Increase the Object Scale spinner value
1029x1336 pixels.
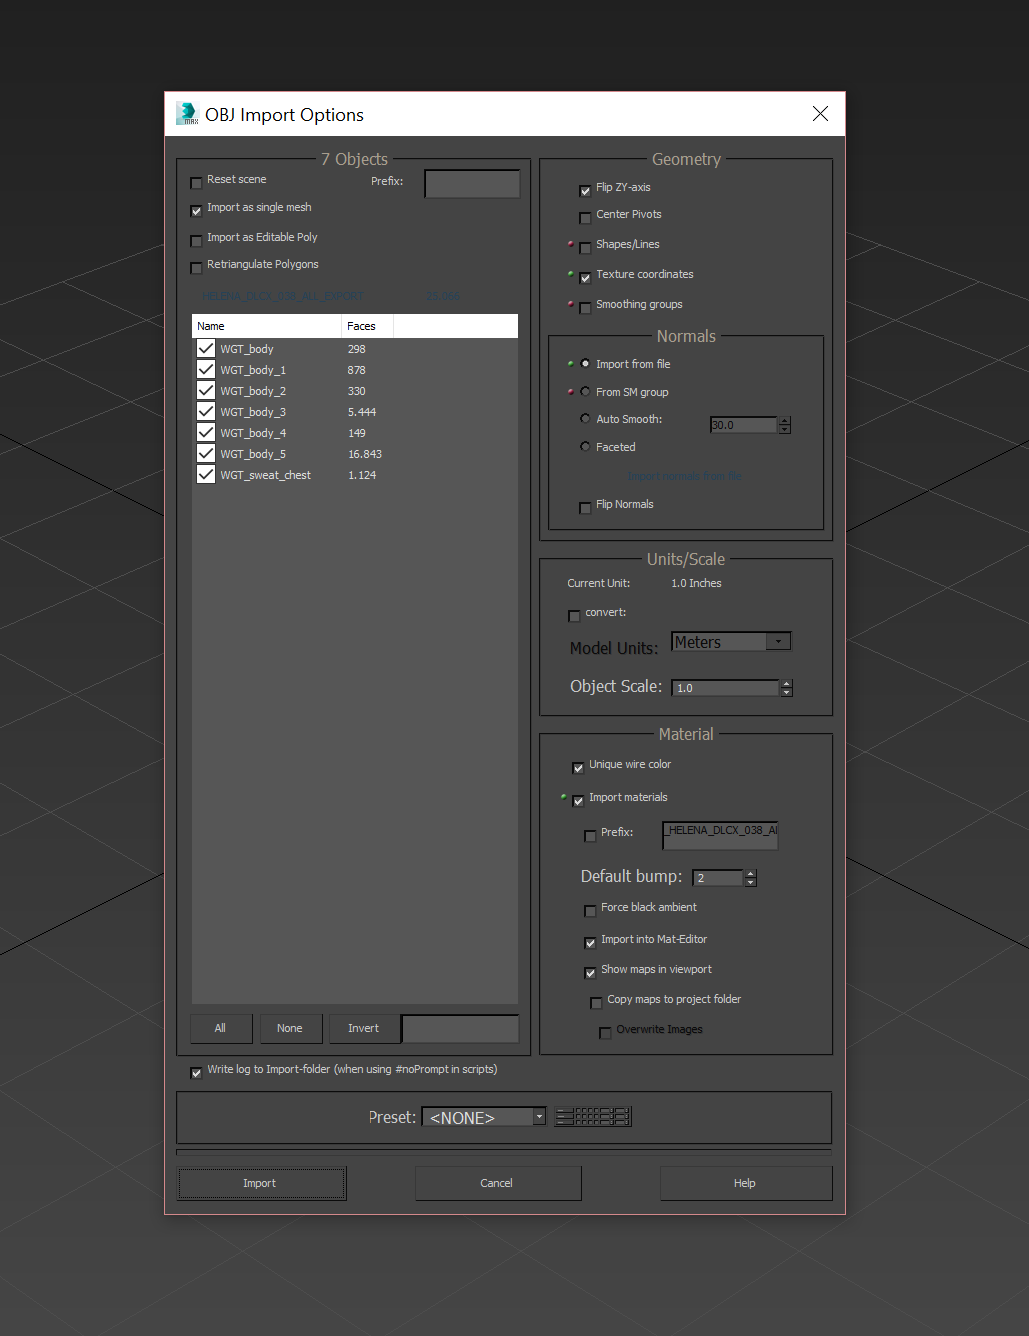pyautogui.click(x=787, y=683)
